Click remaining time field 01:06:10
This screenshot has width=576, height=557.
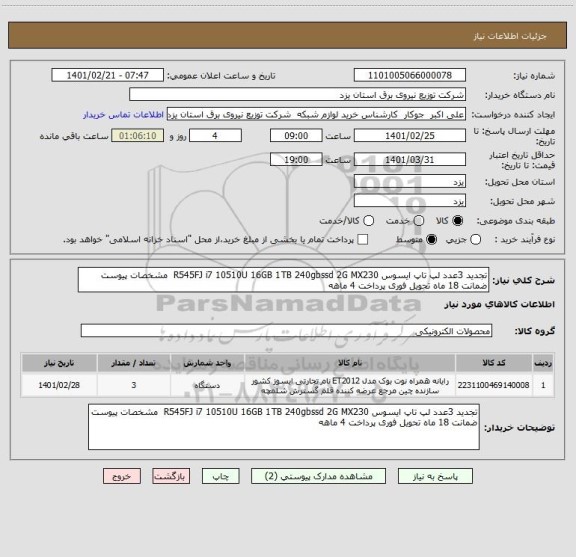138,136
